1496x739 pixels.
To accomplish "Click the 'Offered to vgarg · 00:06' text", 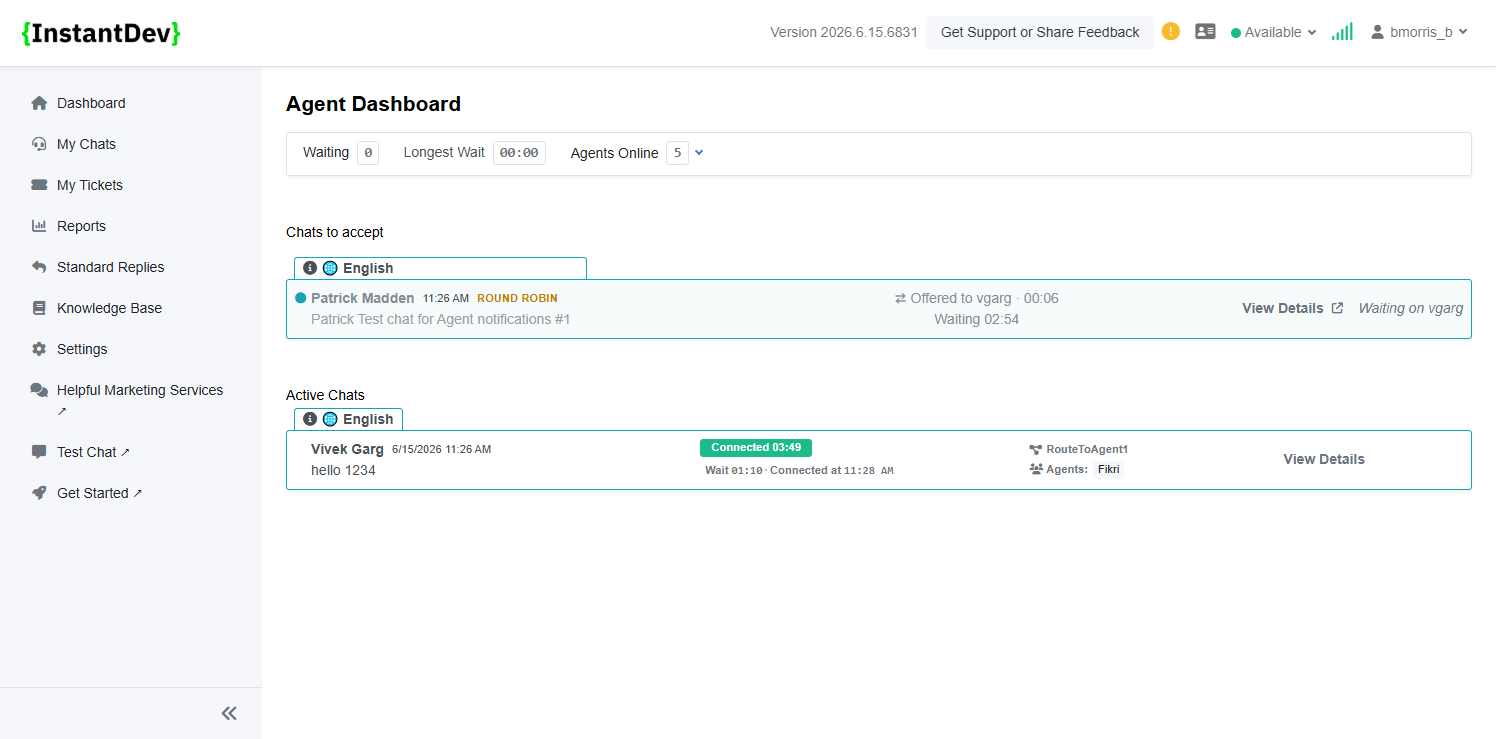I will coord(984,298).
